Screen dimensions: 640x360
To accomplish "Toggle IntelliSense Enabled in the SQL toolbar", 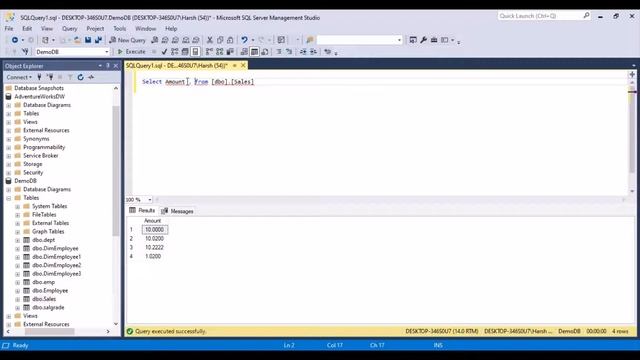I will [x=195, y=52].
